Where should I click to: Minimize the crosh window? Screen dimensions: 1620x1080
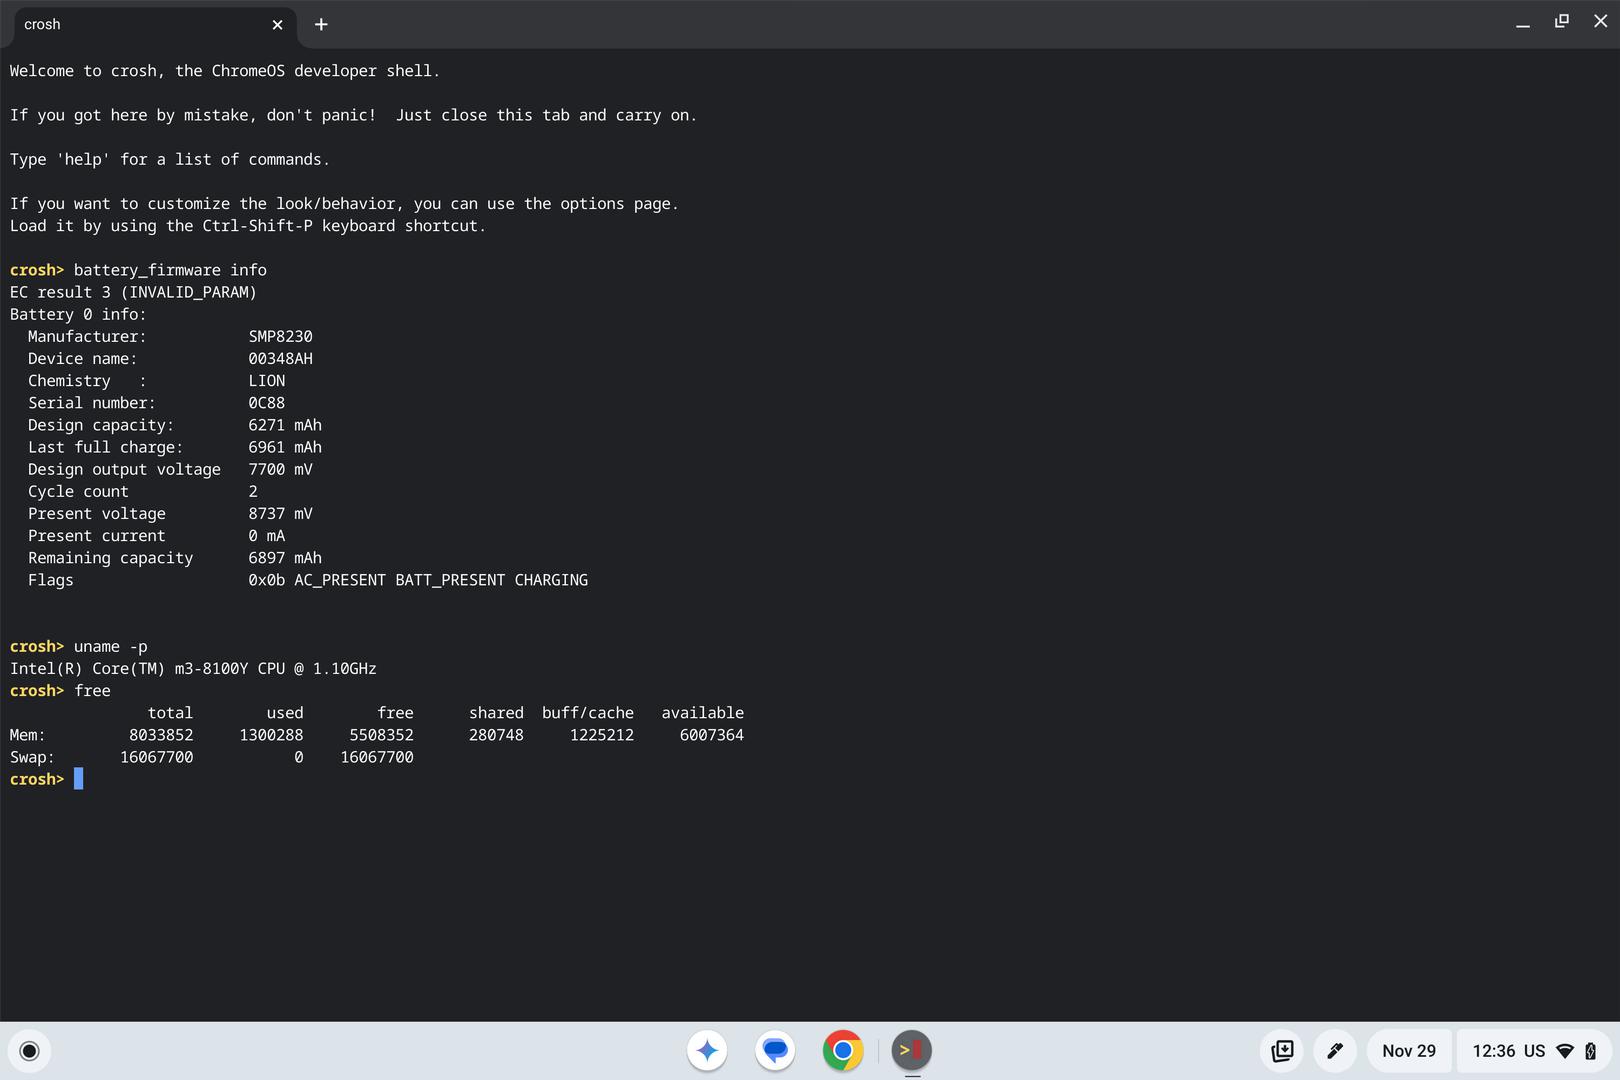click(1522, 23)
